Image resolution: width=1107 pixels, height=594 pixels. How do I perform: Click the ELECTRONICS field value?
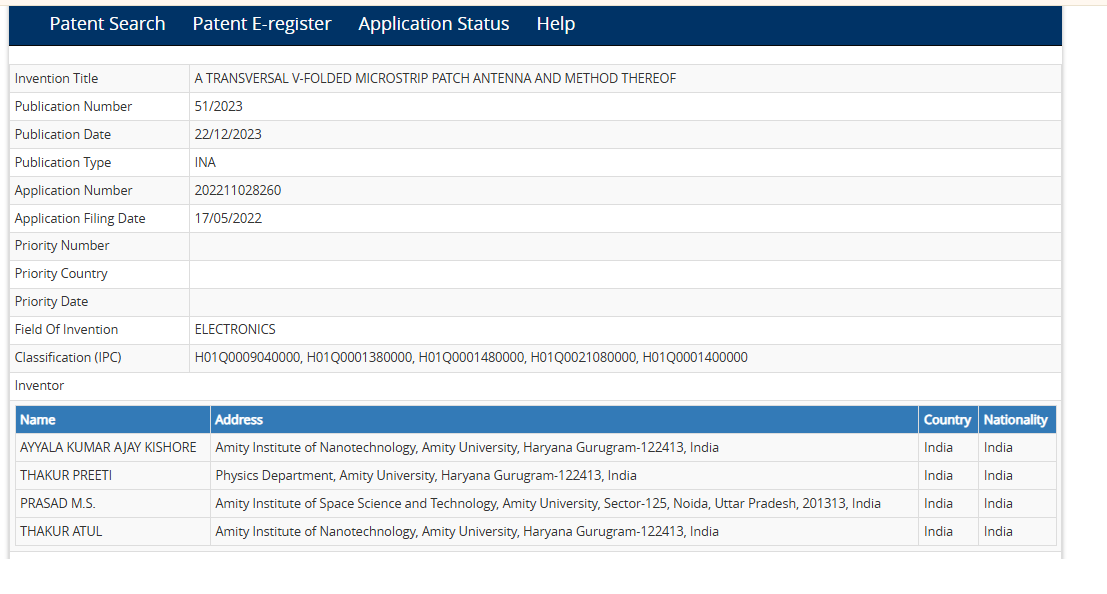click(235, 330)
